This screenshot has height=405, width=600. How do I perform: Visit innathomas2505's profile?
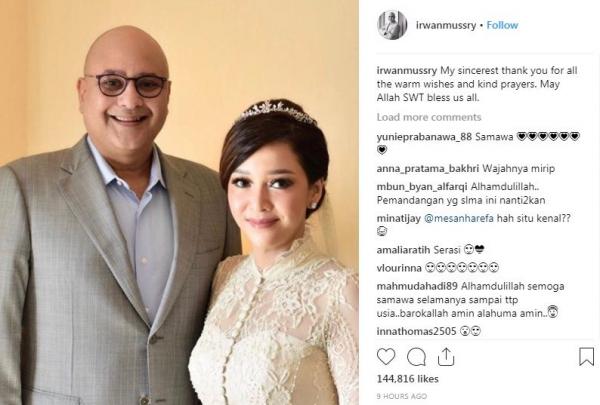click(x=416, y=331)
